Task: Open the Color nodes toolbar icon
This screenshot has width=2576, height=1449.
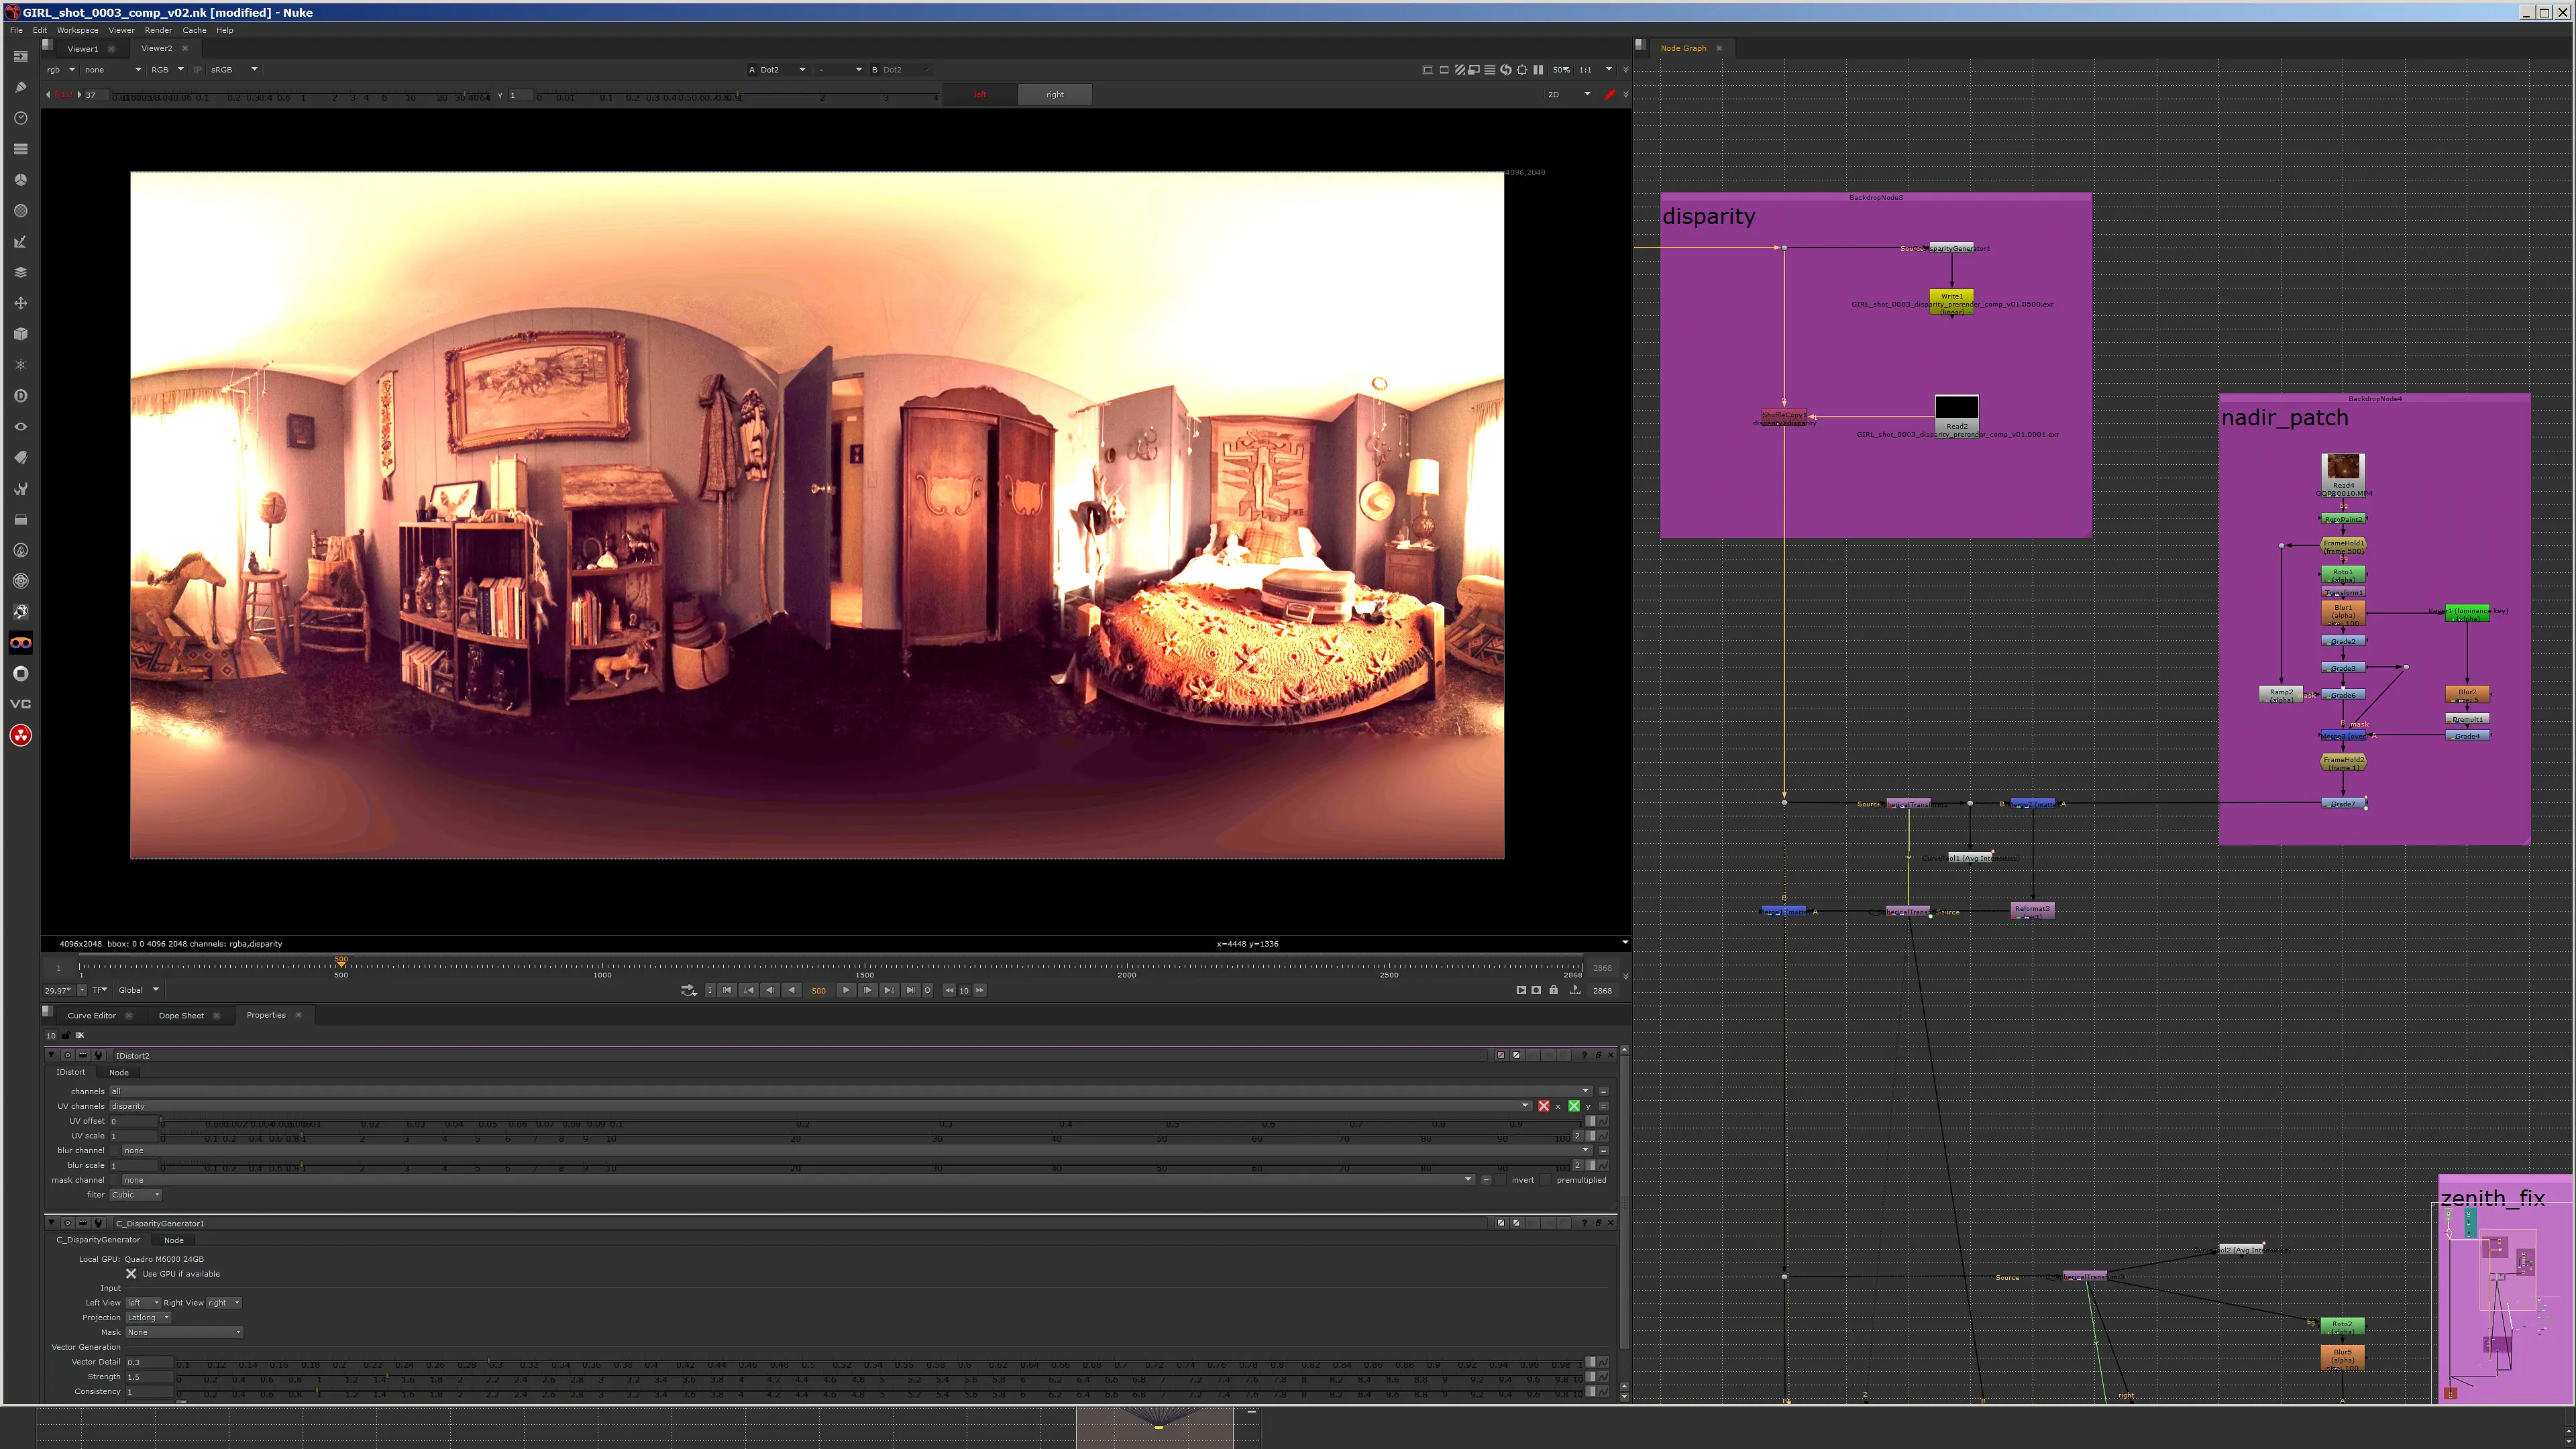Action: click(x=20, y=180)
